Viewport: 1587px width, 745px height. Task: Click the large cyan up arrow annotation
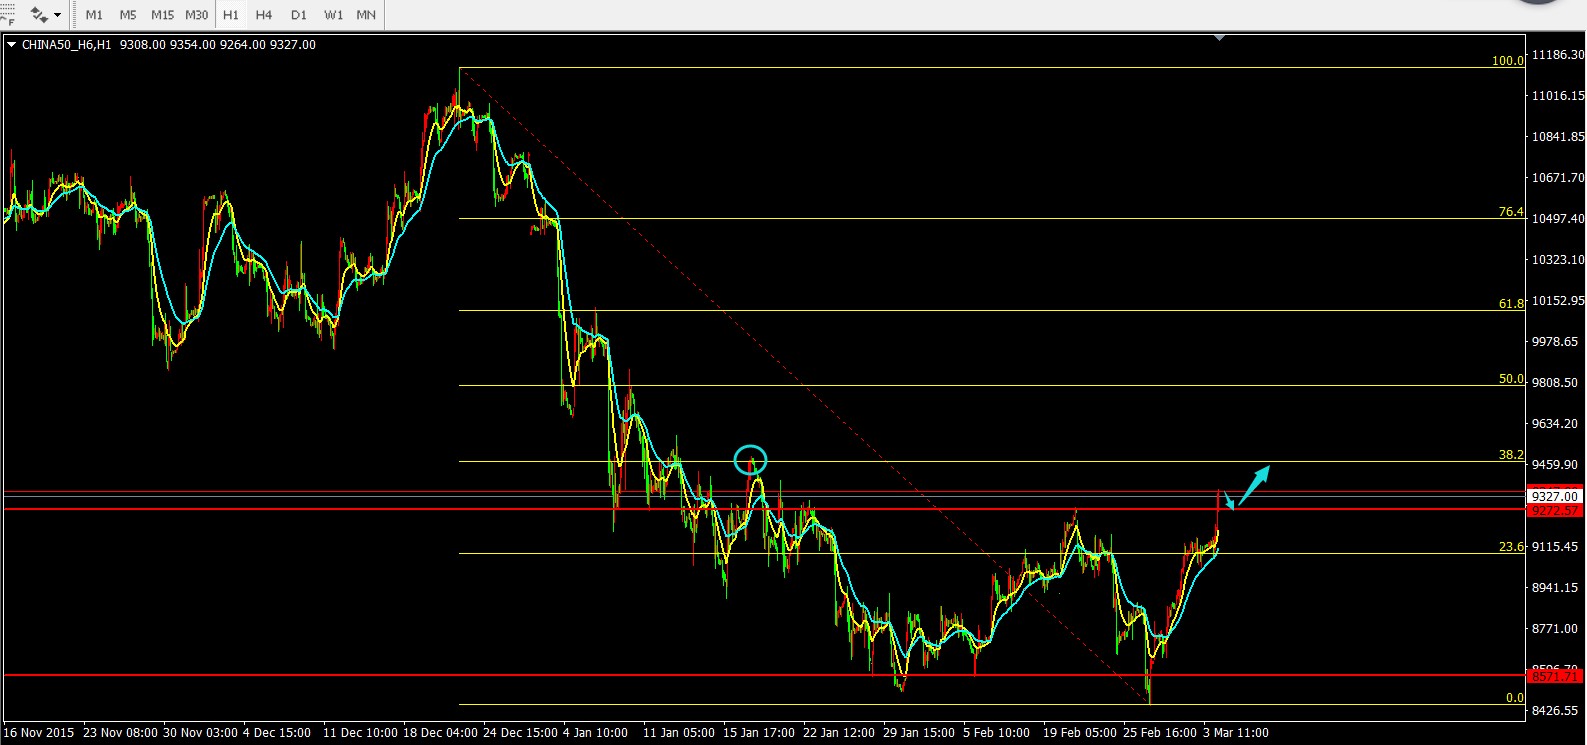click(1254, 482)
